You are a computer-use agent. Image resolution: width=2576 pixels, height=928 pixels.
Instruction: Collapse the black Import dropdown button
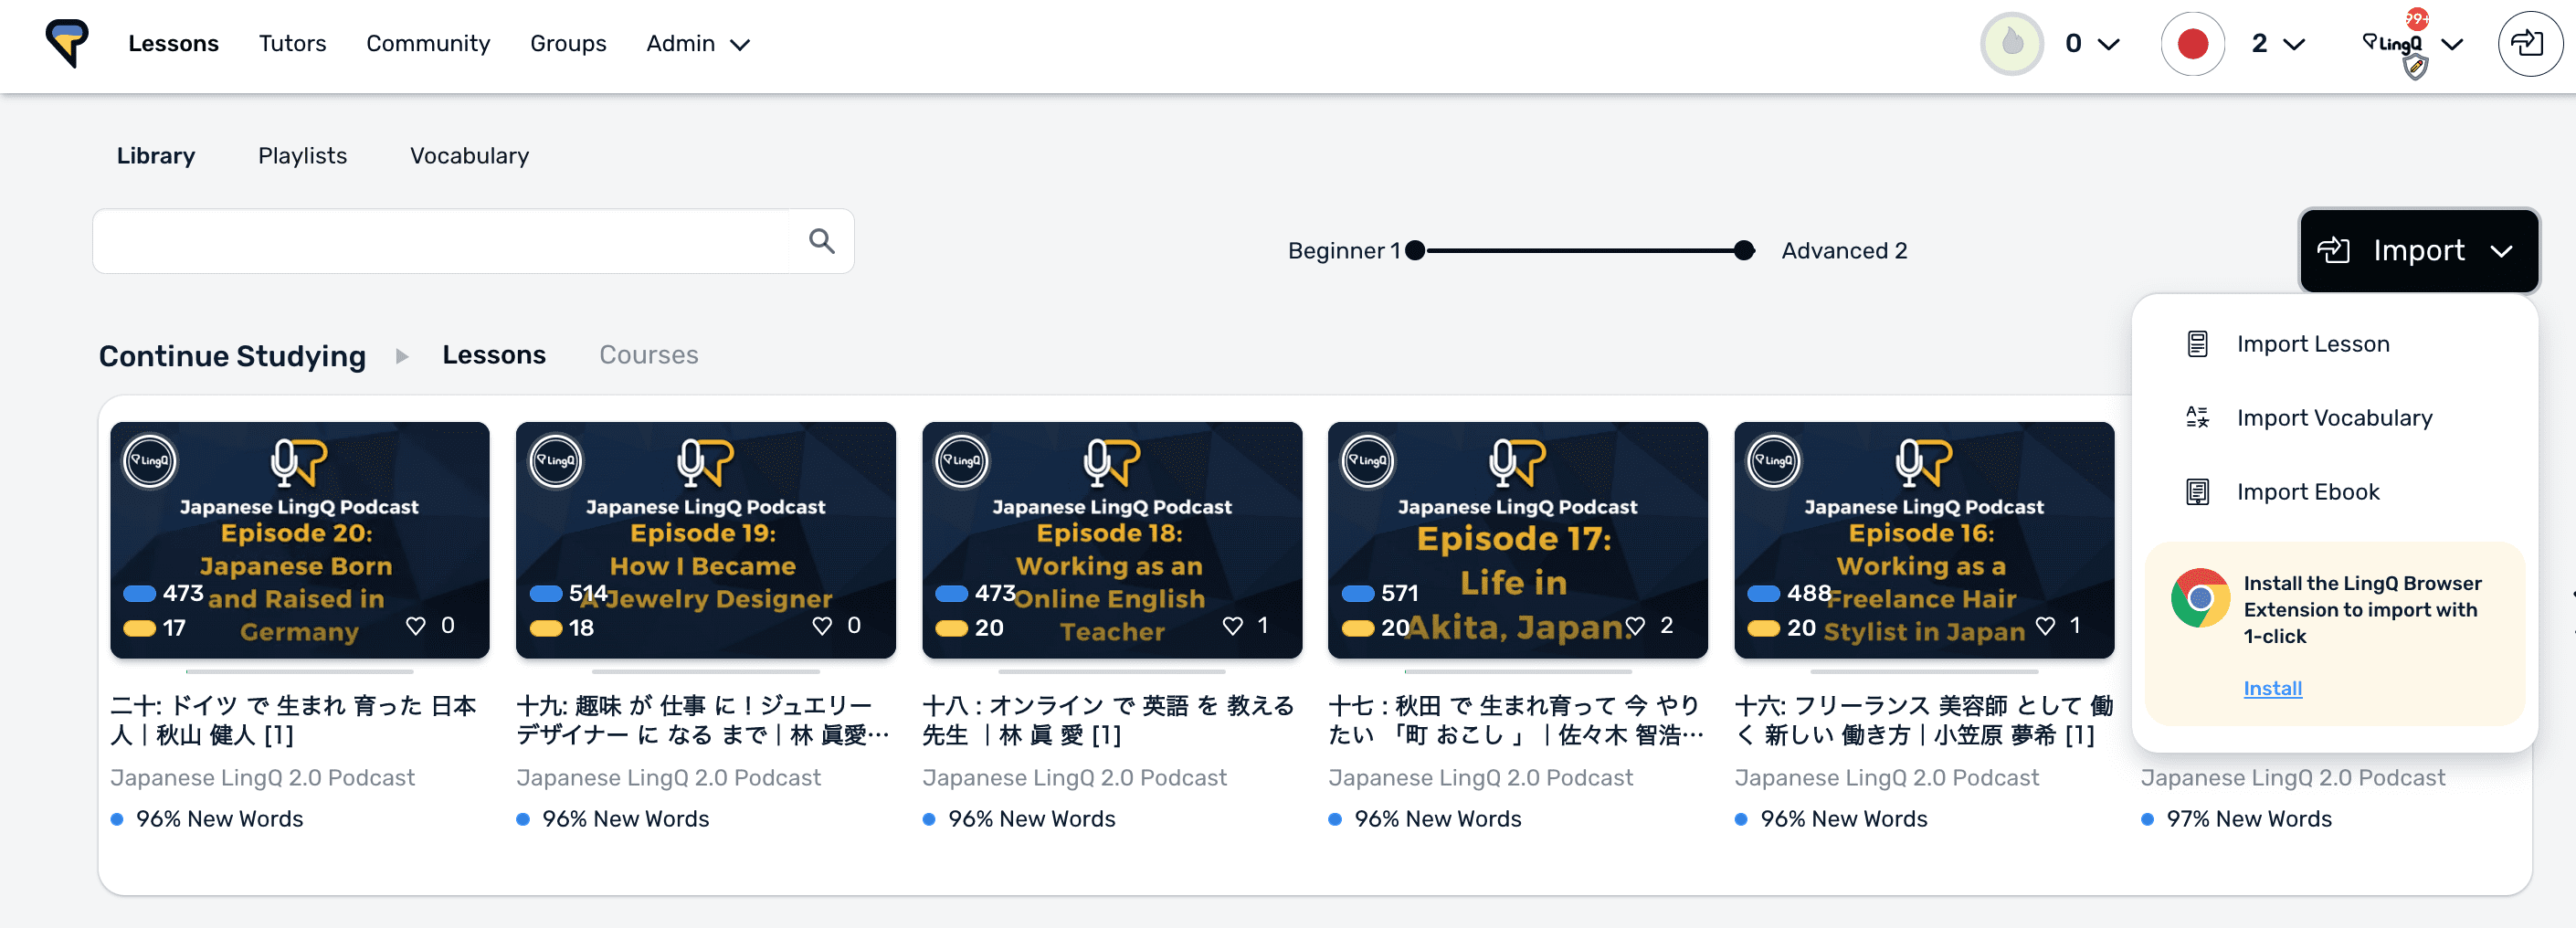(x=2418, y=251)
